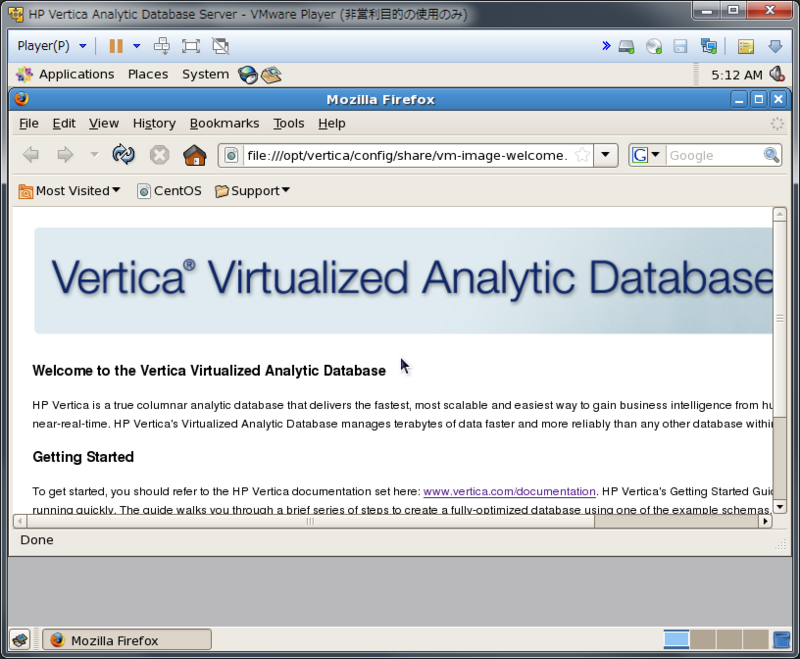Expand the VMware devices chevron
This screenshot has width=800, height=659.
[606, 46]
